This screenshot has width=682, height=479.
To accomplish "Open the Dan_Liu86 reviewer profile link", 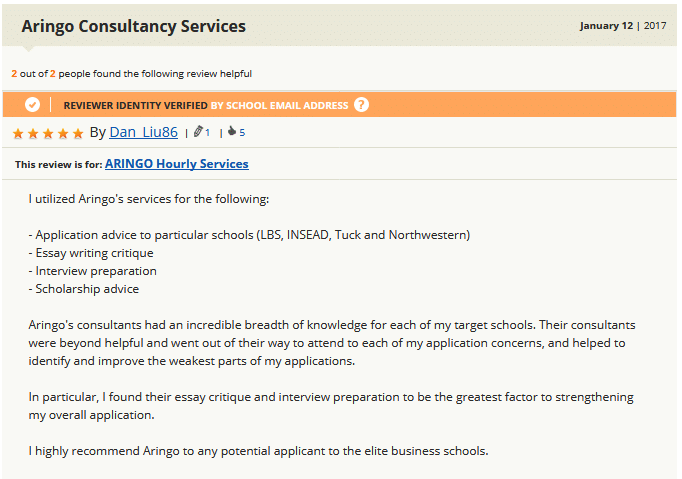I will click(x=144, y=132).
